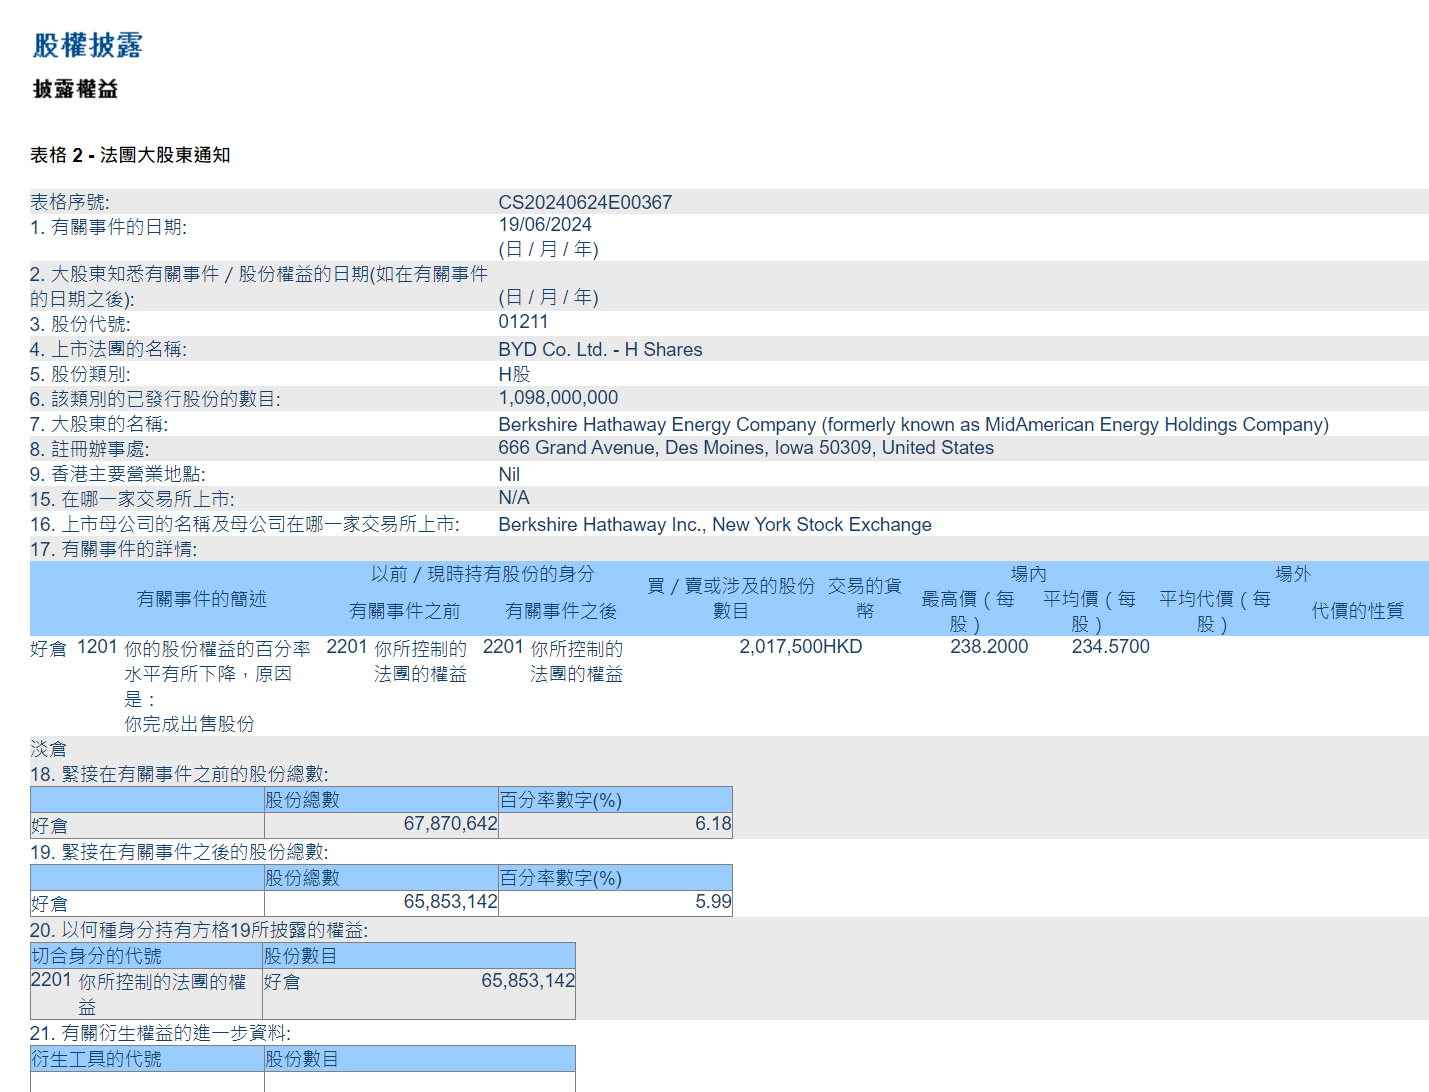Click the N/A exchange listing value
1429x1092 pixels.
[514, 498]
